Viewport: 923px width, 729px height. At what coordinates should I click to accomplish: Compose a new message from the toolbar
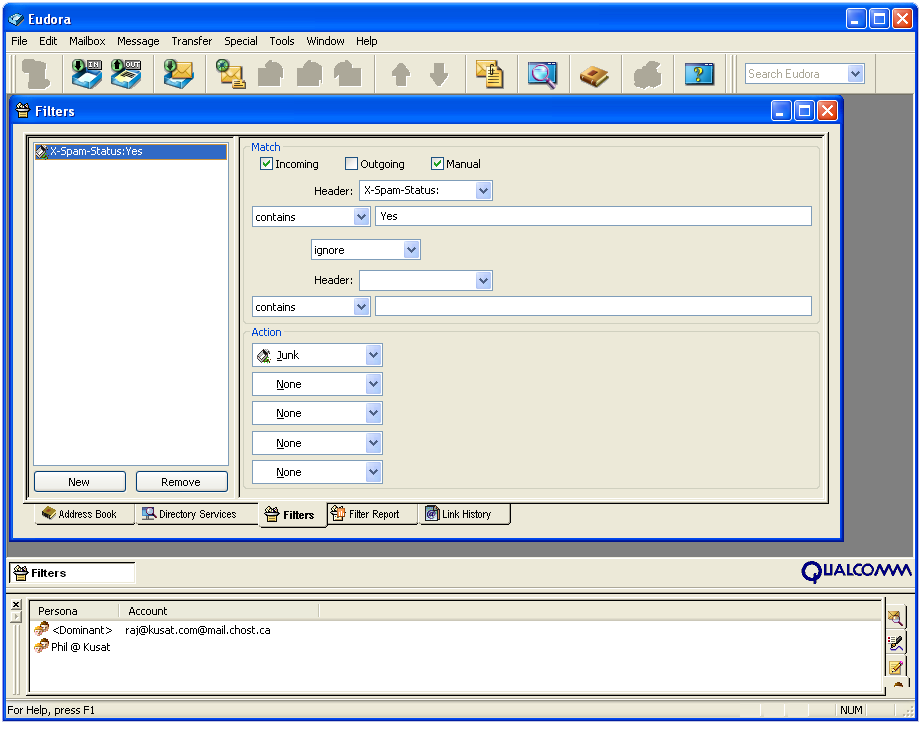pos(231,74)
